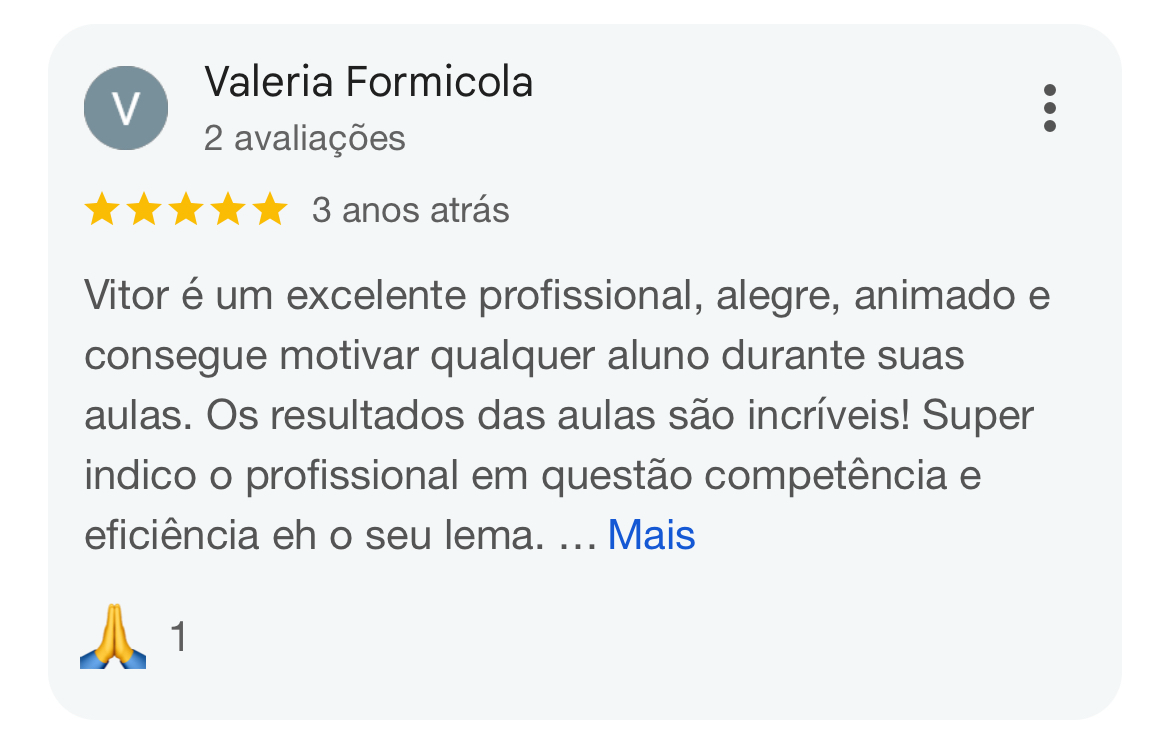The image size is (1170, 747).
Task: Click the fourth rating star
Action: point(227,211)
